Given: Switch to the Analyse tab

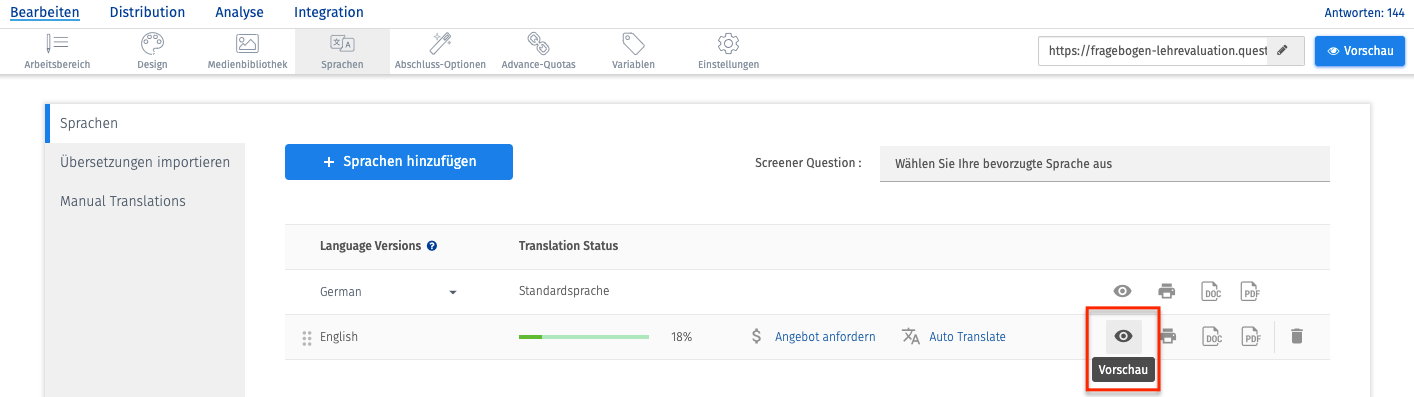Looking at the screenshot, I should 239,12.
